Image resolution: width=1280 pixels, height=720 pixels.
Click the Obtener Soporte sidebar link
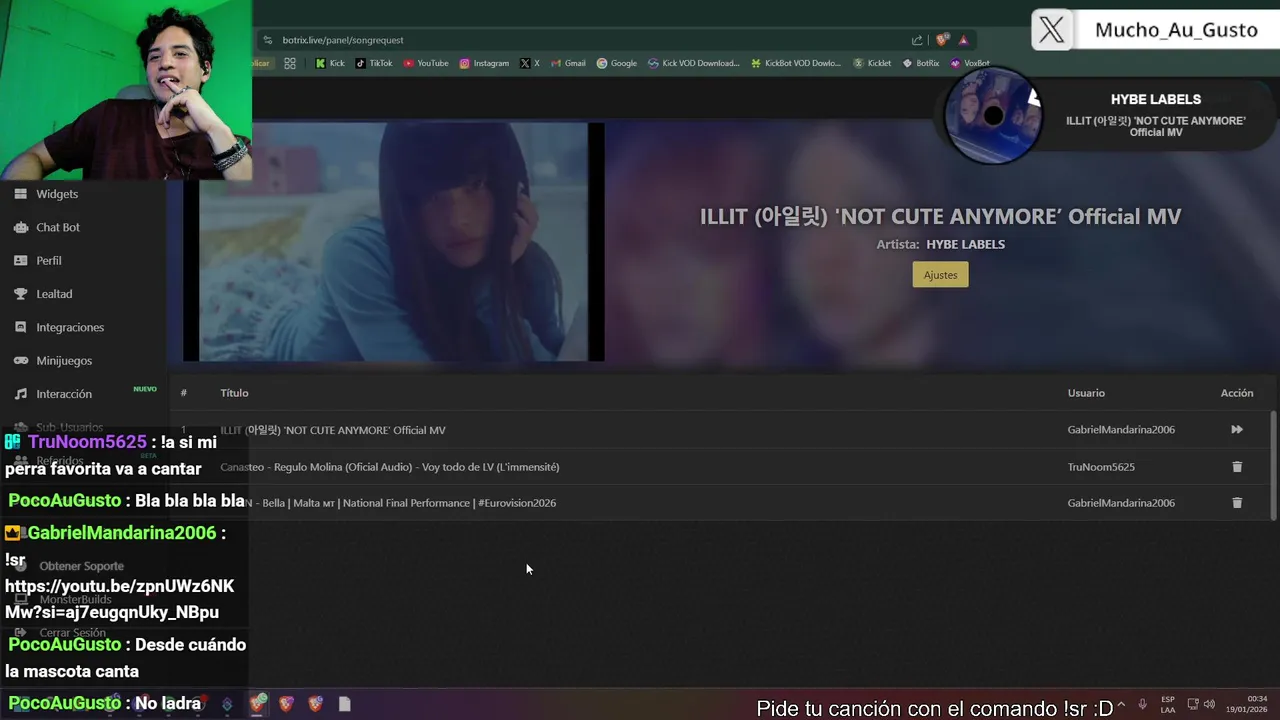click(x=81, y=566)
